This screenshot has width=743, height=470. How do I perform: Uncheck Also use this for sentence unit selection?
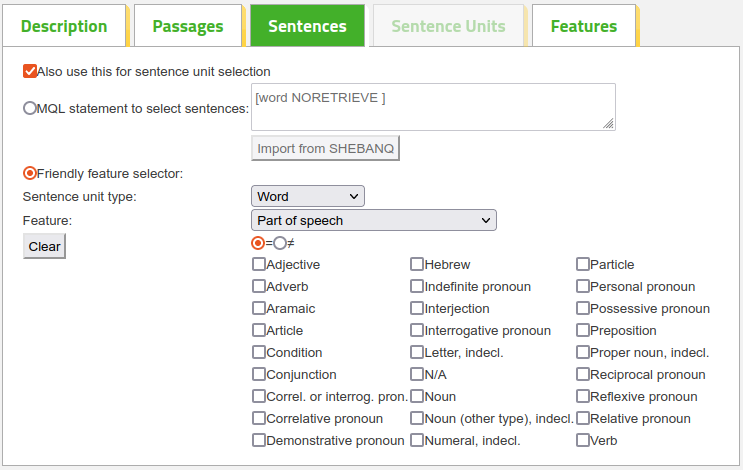click(x=30, y=72)
